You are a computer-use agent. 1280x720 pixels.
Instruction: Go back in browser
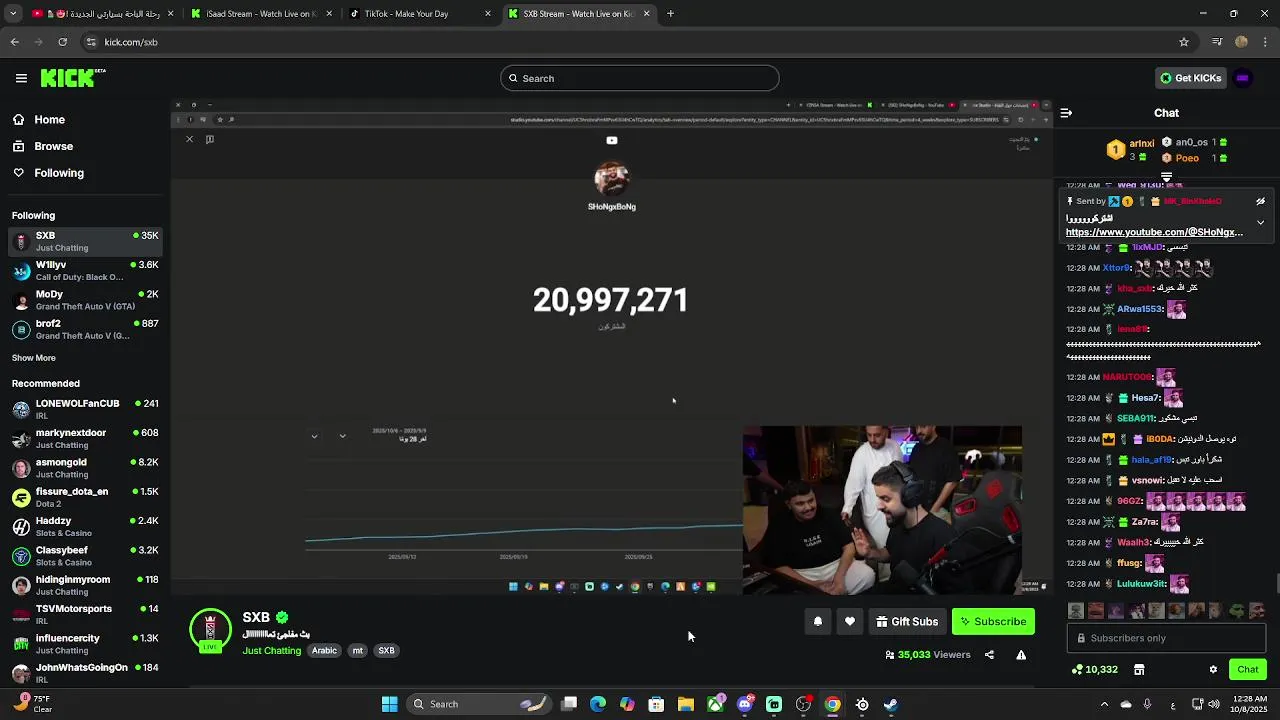14,42
